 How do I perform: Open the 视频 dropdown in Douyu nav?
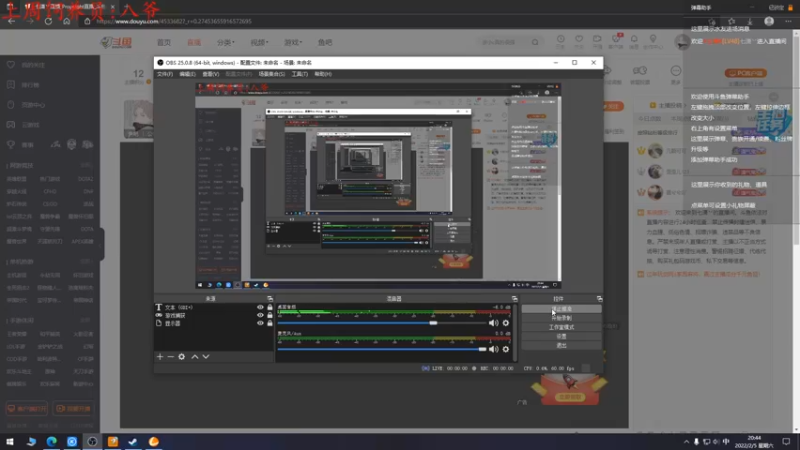click(x=259, y=42)
